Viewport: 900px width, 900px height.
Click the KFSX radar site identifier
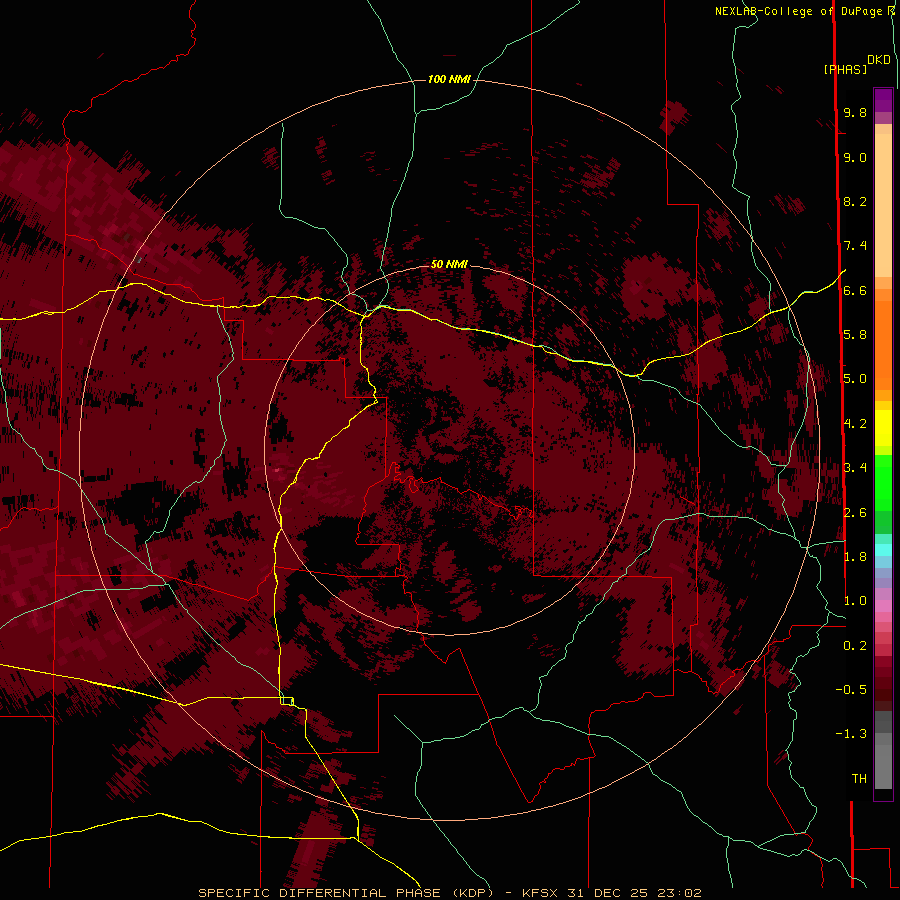click(540, 893)
